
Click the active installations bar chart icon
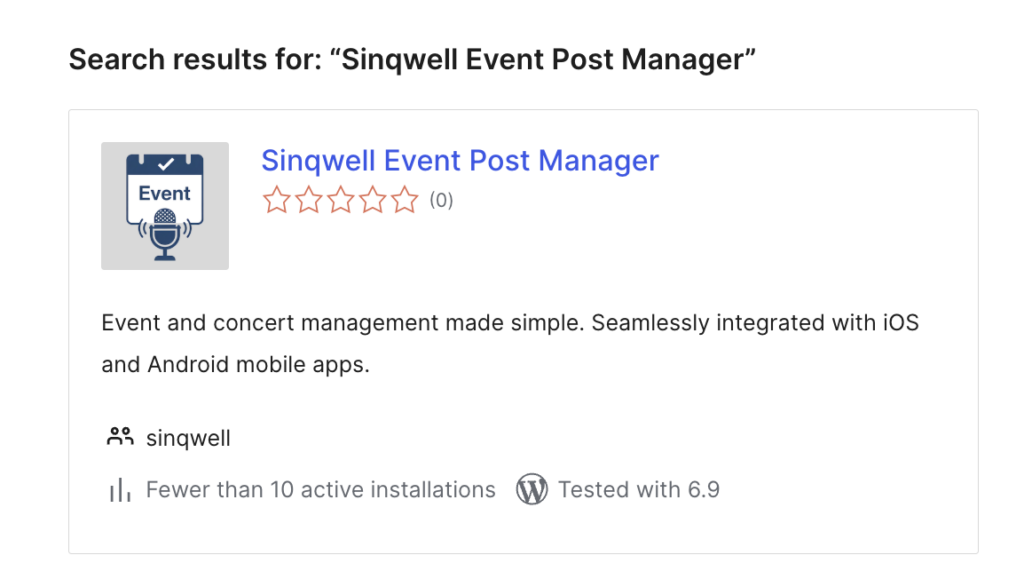point(119,490)
